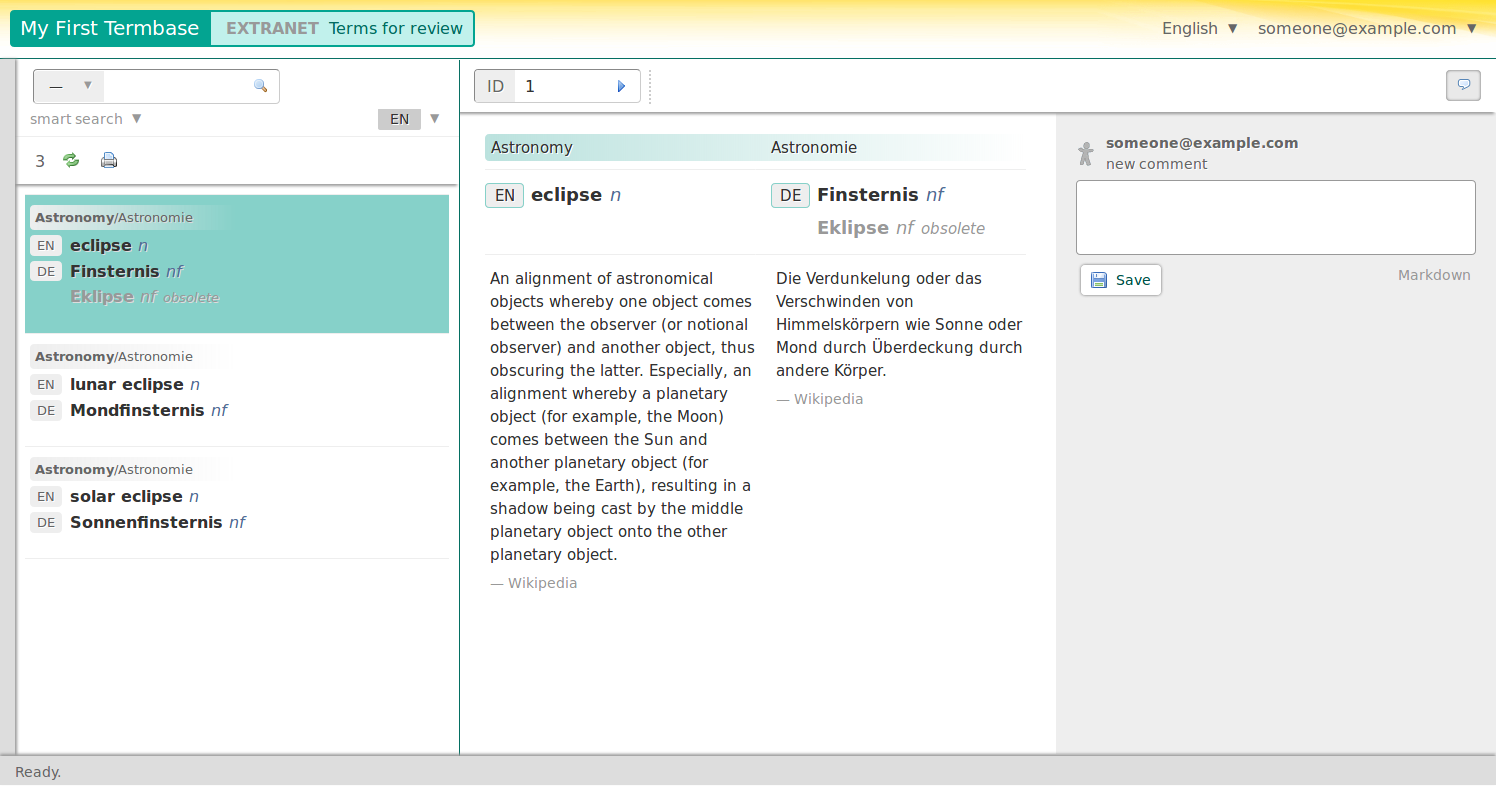Screen dimensions: 1496x786
Task: Toggle the EN language filter
Action: (399, 118)
